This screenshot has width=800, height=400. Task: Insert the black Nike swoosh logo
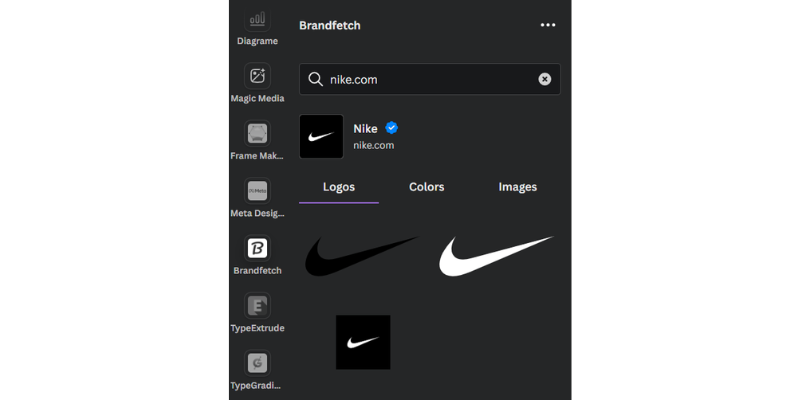point(362,256)
